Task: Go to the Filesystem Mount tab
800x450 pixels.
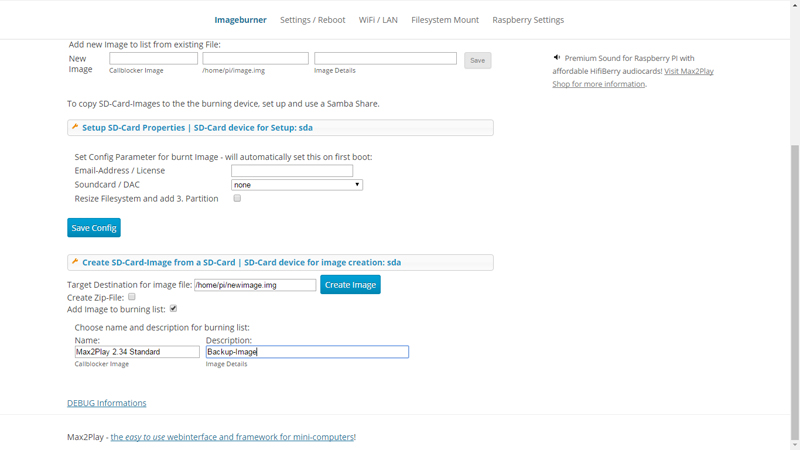Action: coord(445,20)
